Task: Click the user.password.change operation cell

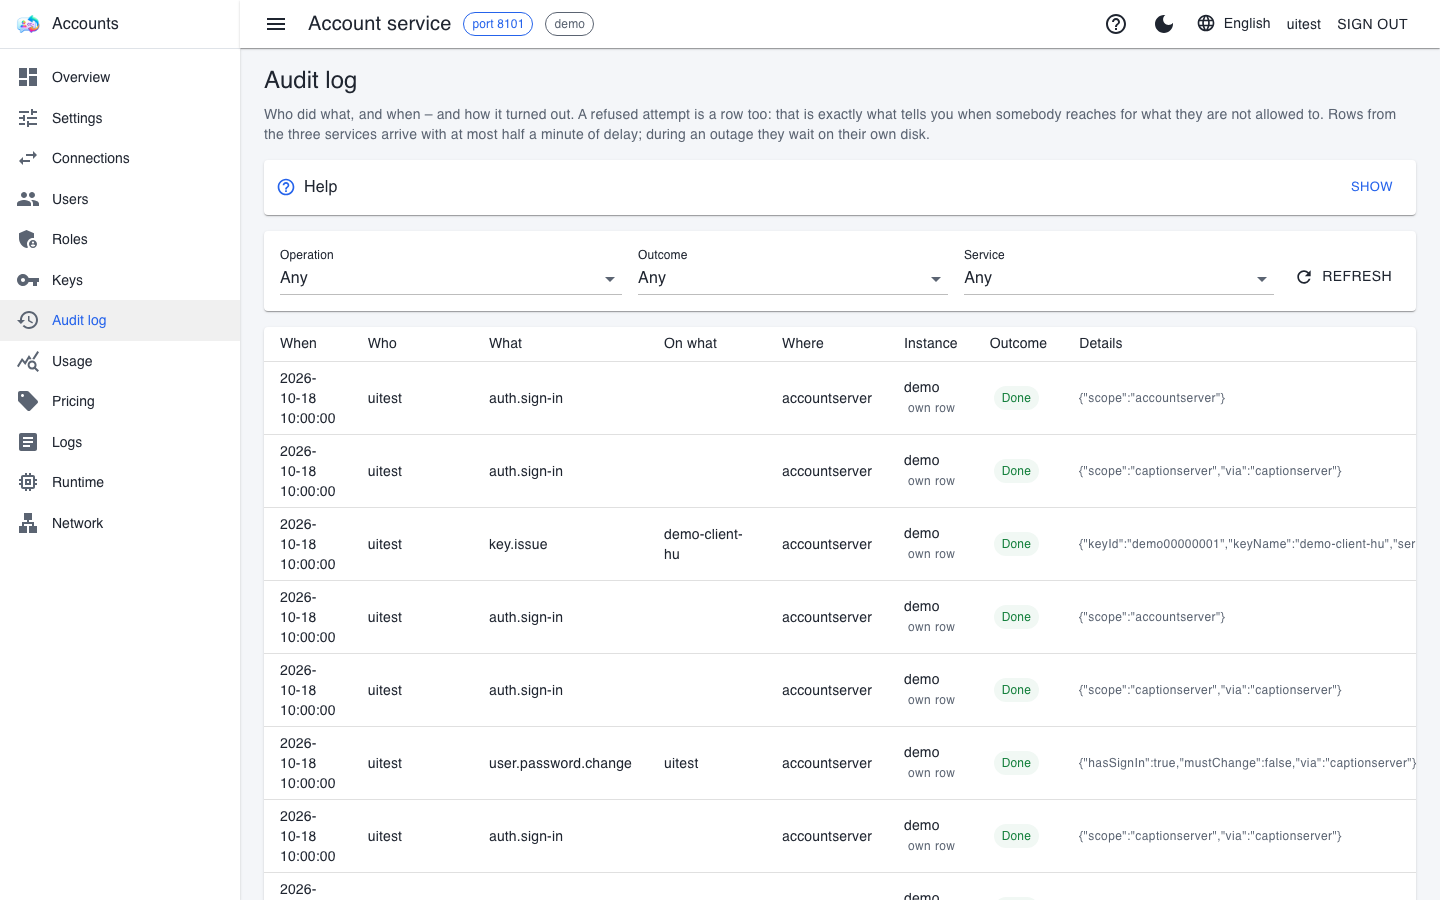Action: pyautogui.click(x=560, y=763)
